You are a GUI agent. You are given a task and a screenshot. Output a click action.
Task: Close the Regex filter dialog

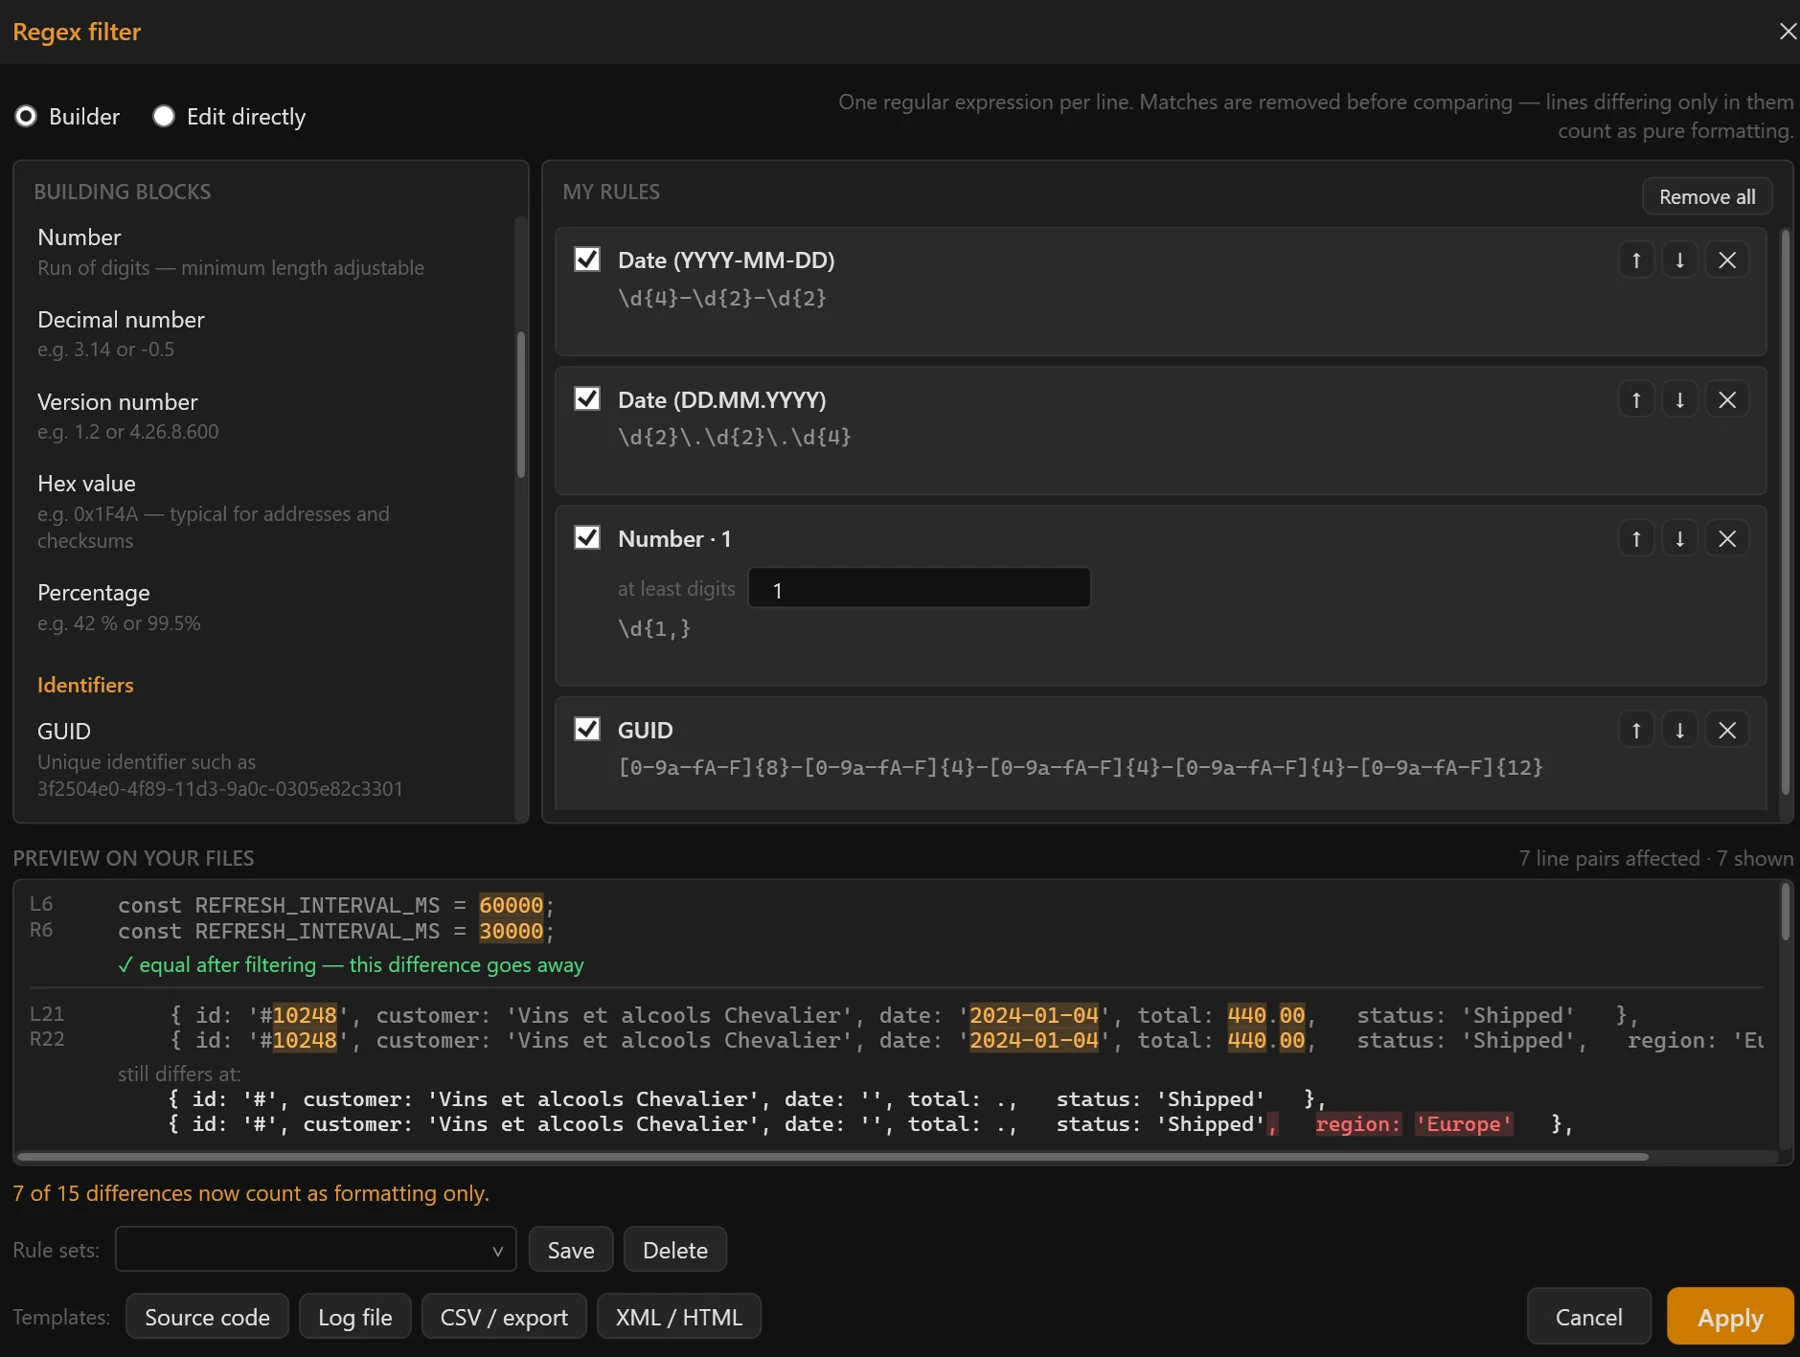(1787, 31)
